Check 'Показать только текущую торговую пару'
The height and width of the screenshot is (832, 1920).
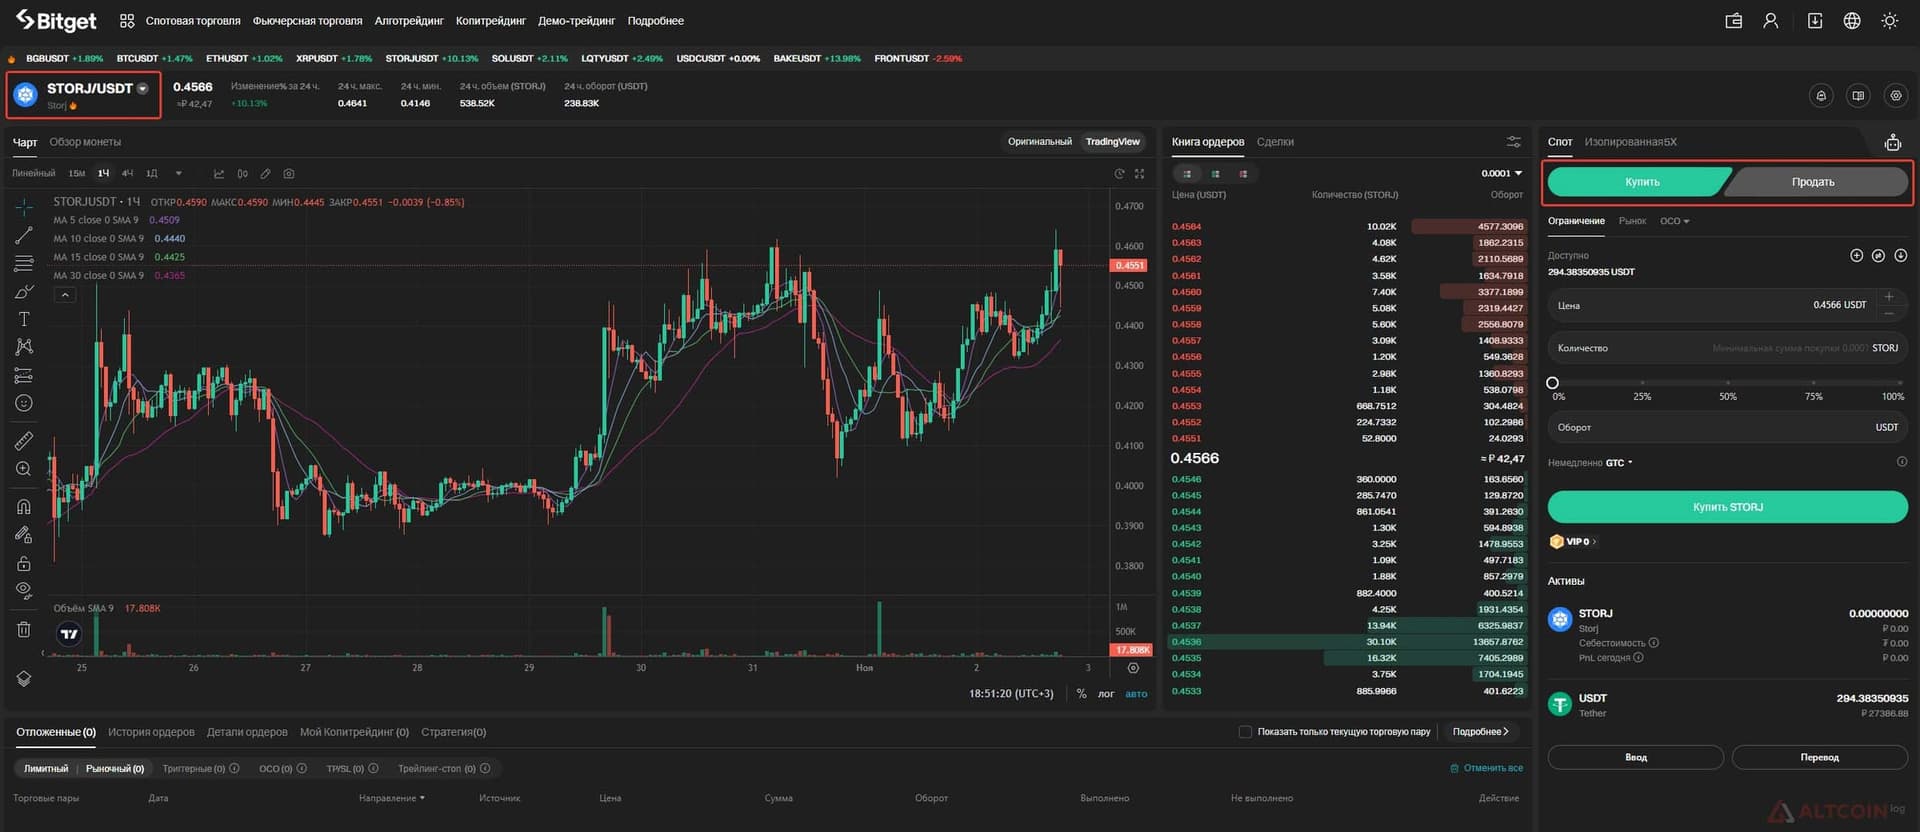(x=1245, y=732)
